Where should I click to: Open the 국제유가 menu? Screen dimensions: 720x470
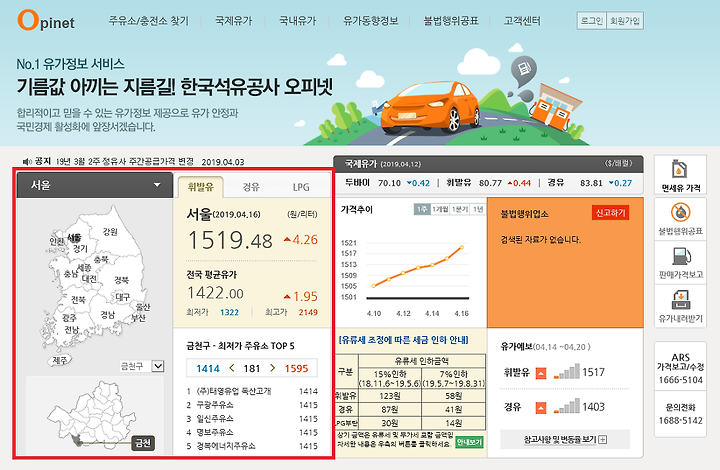pyautogui.click(x=233, y=21)
